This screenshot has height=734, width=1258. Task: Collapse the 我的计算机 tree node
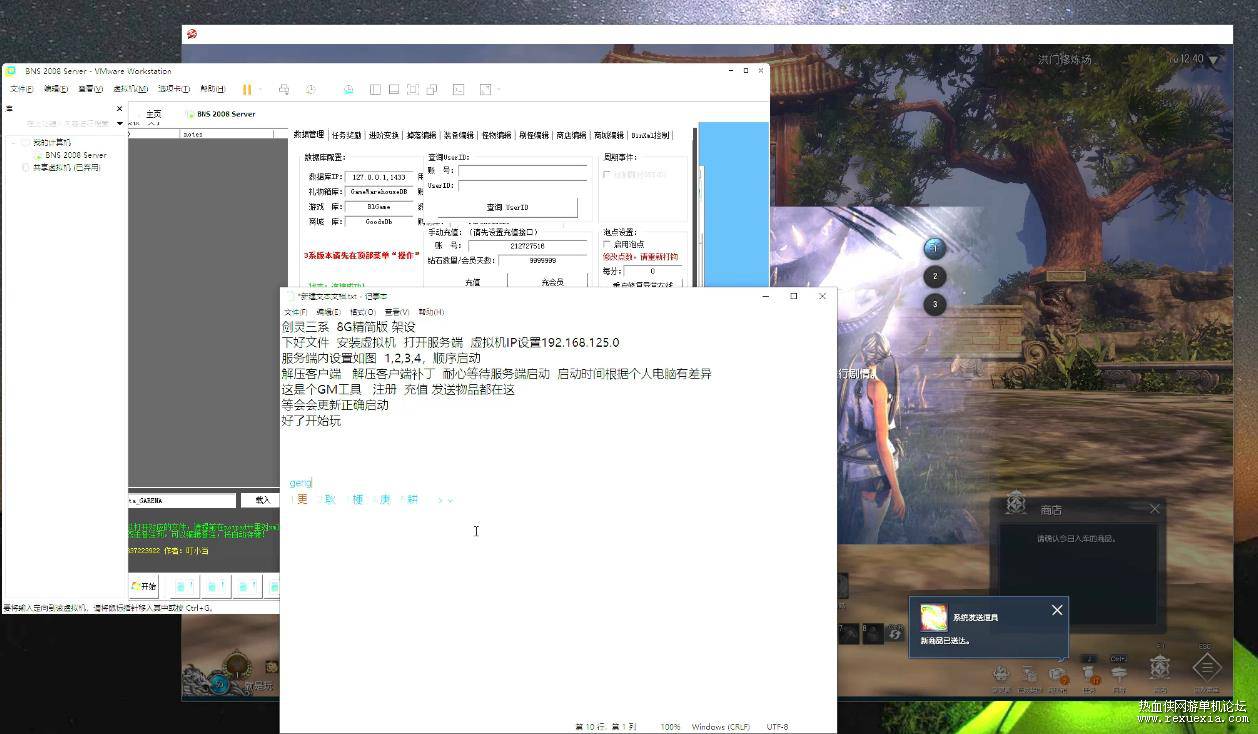click(14, 142)
